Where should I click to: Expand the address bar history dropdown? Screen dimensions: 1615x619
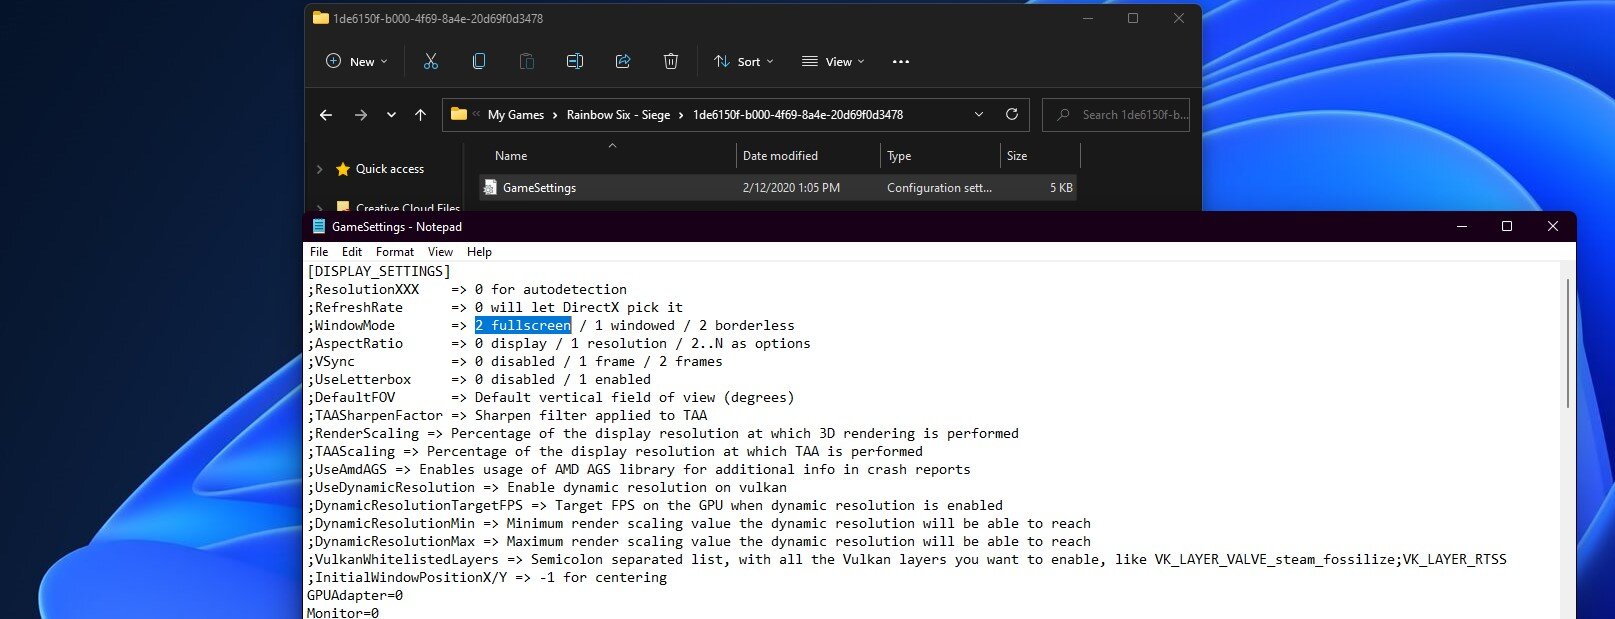coord(978,115)
